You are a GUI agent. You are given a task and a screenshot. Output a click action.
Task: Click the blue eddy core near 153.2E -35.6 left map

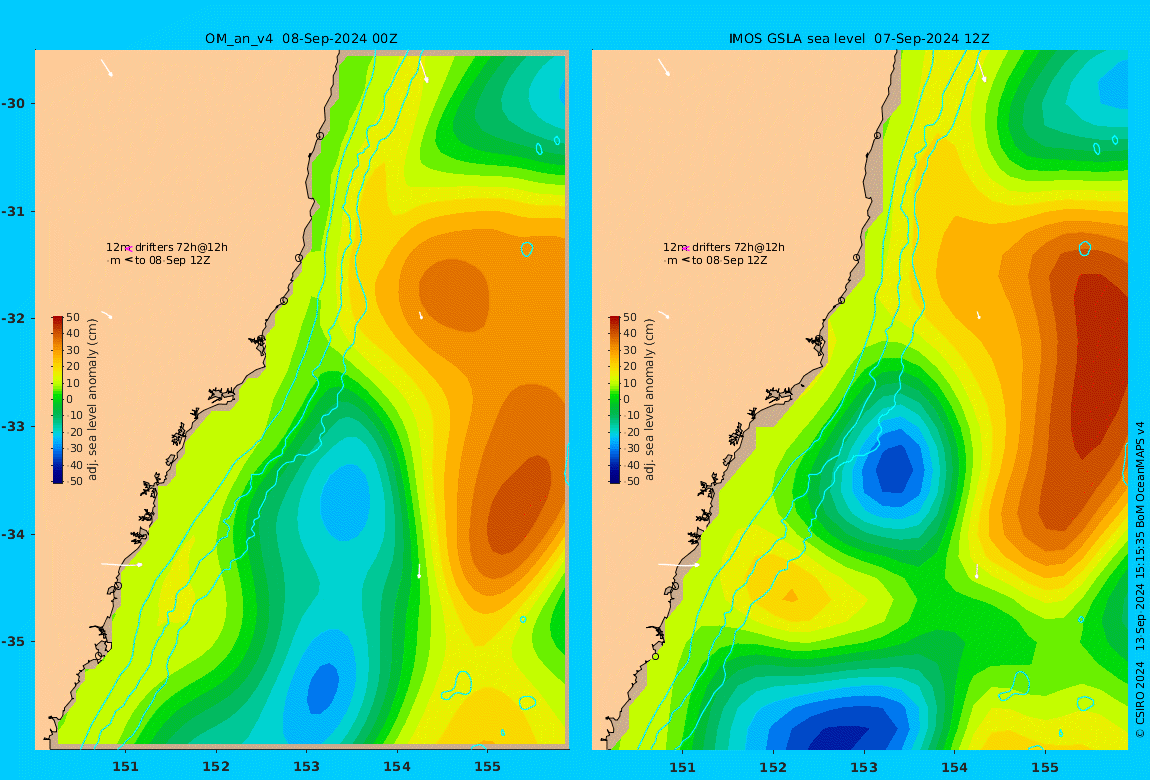(323, 688)
